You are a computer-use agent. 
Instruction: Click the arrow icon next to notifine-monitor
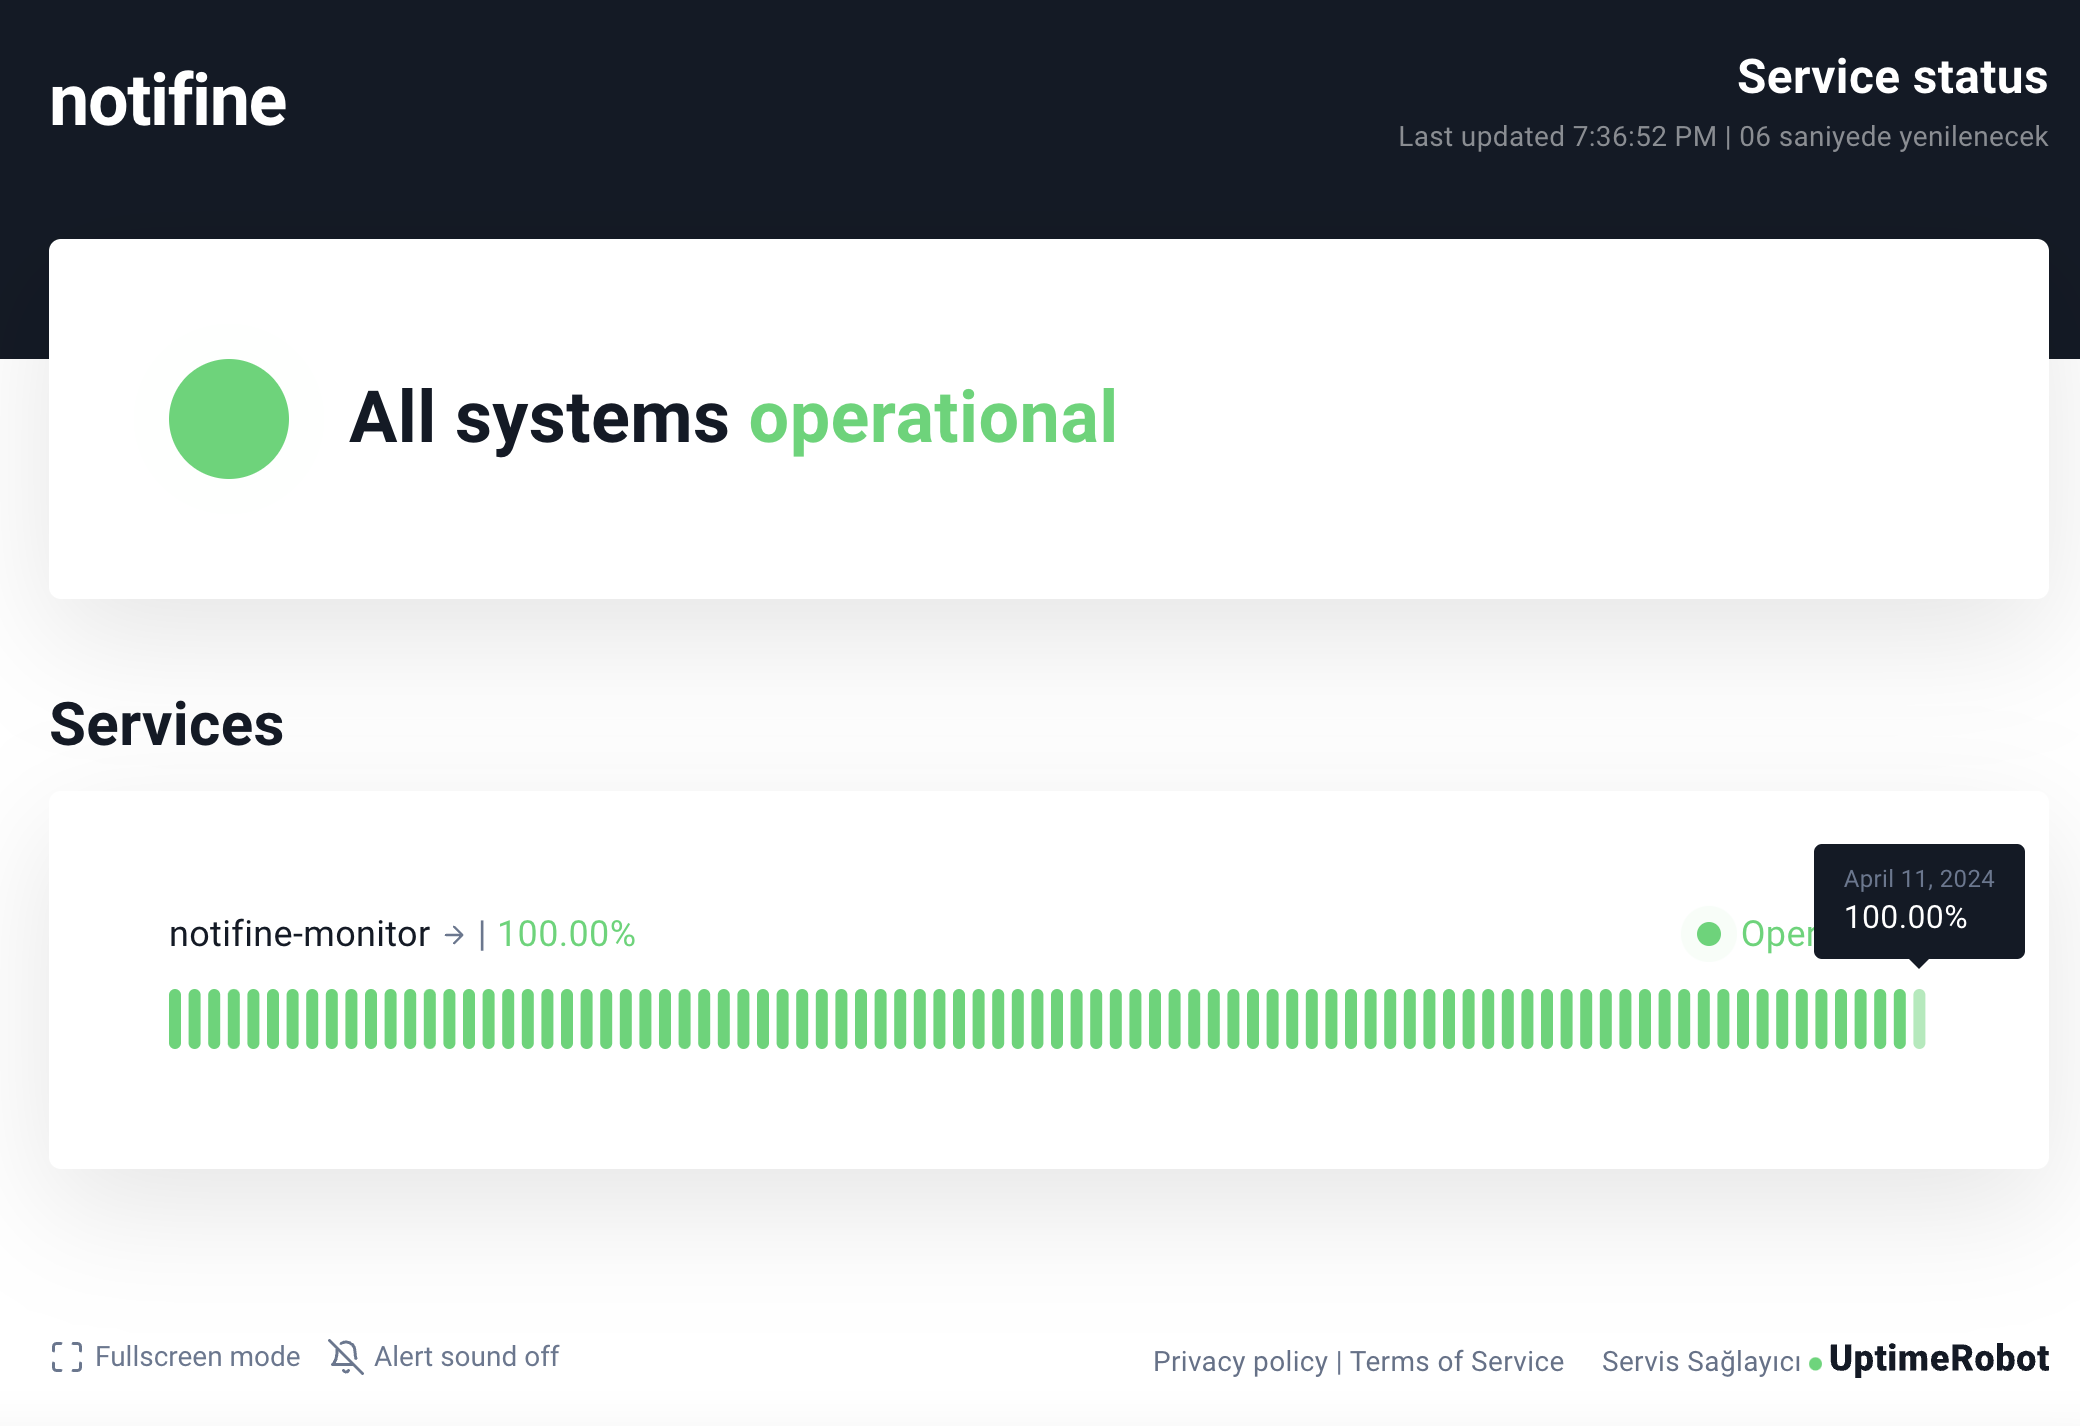click(x=454, y=935)
